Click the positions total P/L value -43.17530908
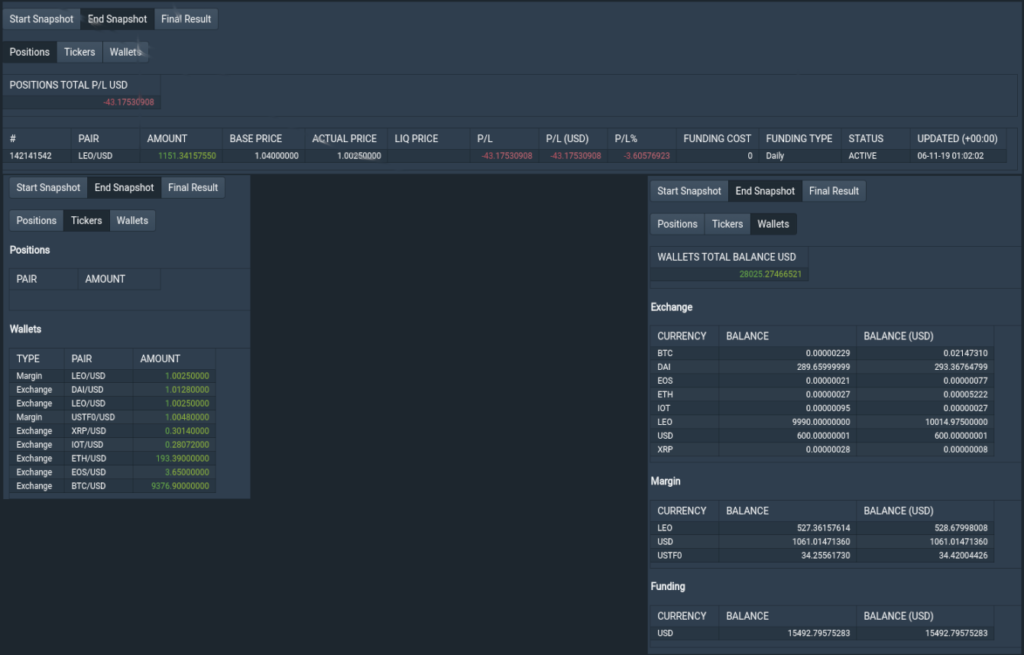1024x655 pixels. [x=128, y=102]
